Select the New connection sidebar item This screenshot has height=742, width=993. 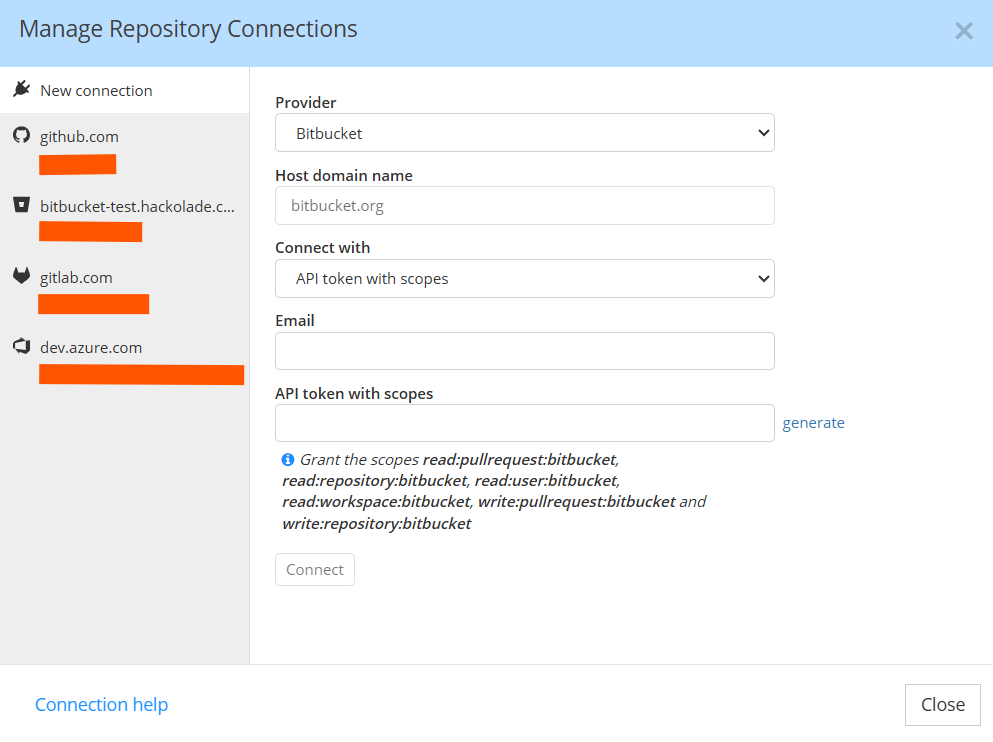[x=96, y=91]
